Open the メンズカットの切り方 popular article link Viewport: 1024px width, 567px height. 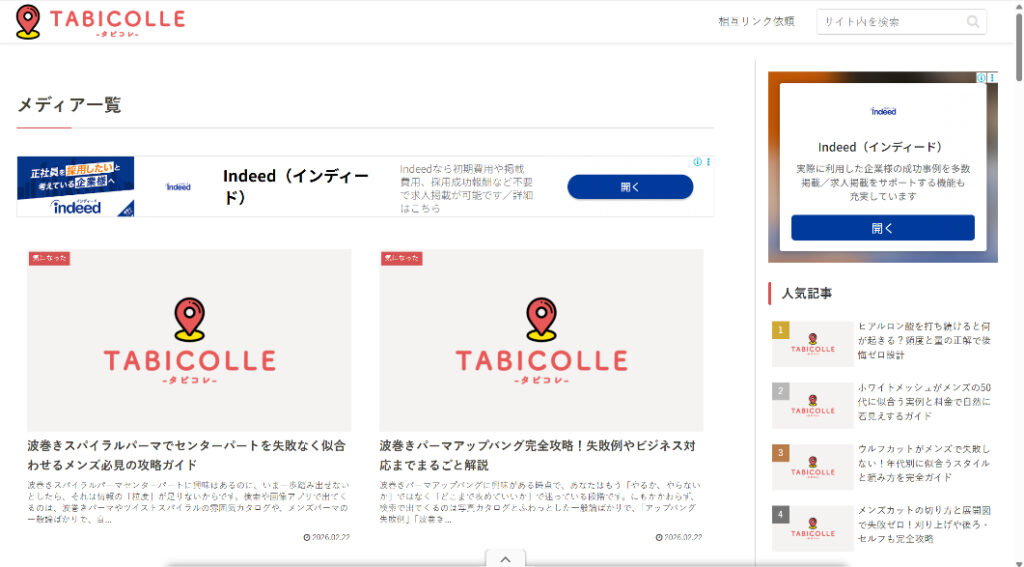coord(923,524)
